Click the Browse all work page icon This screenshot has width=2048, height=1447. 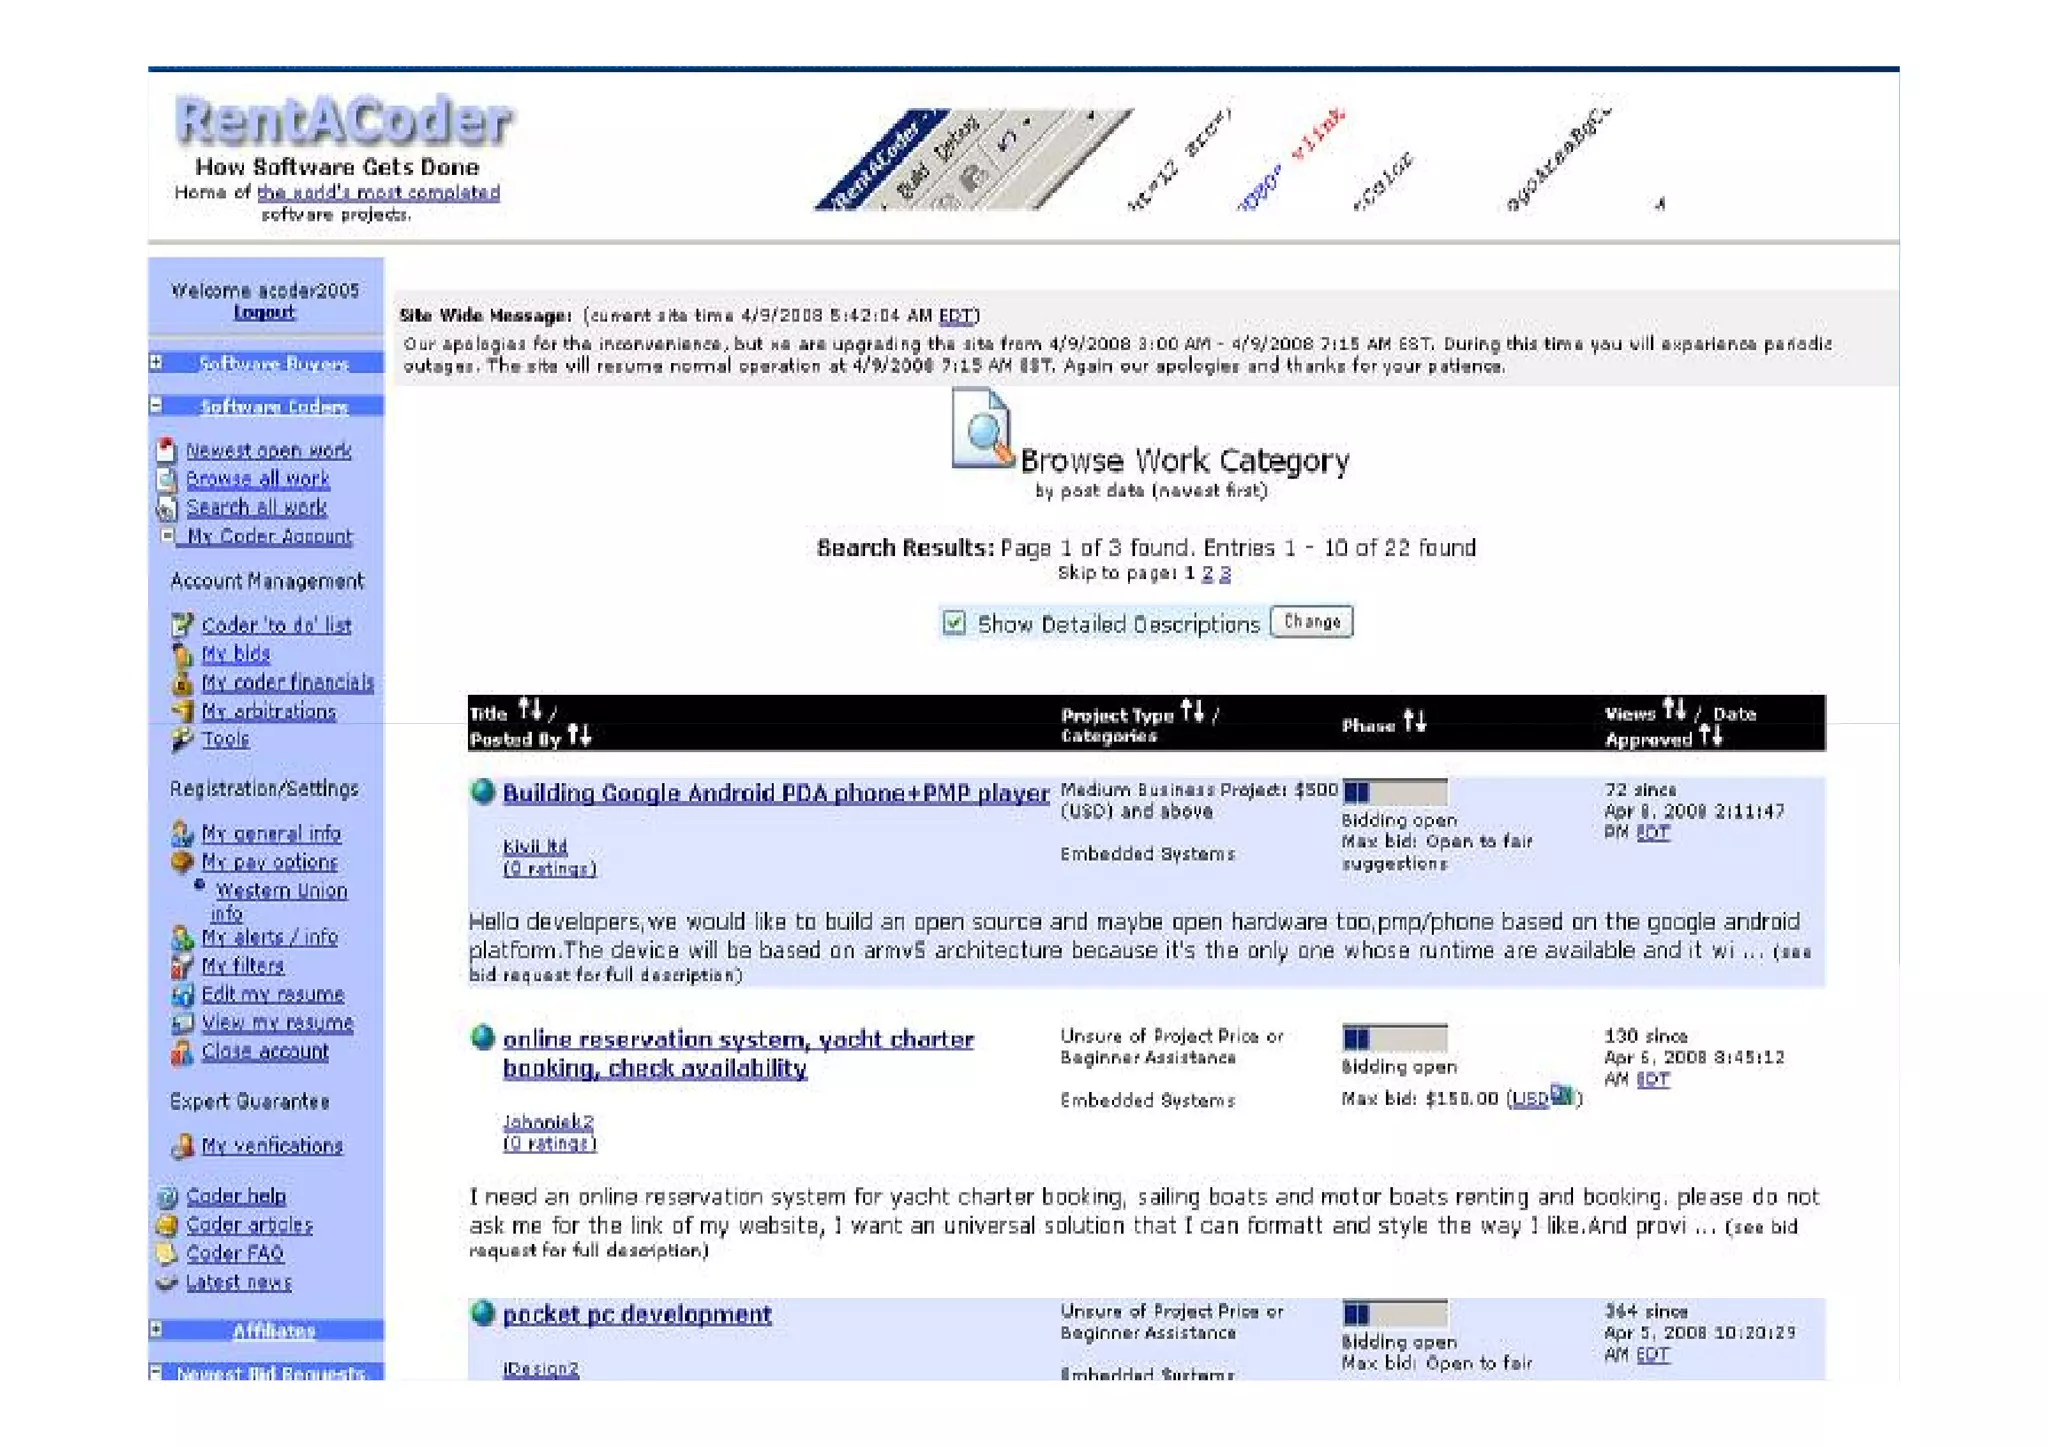point(167,479)
